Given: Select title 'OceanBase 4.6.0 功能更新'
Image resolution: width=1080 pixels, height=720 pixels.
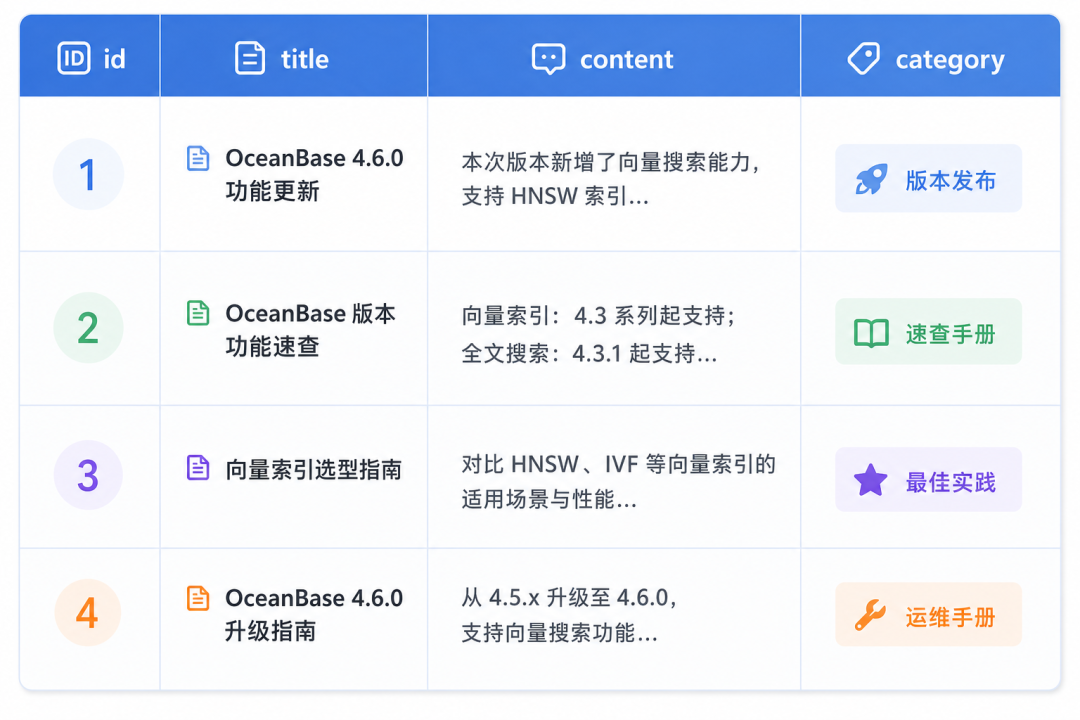Looking at the screenshot, I should click(x=314, y=174).
